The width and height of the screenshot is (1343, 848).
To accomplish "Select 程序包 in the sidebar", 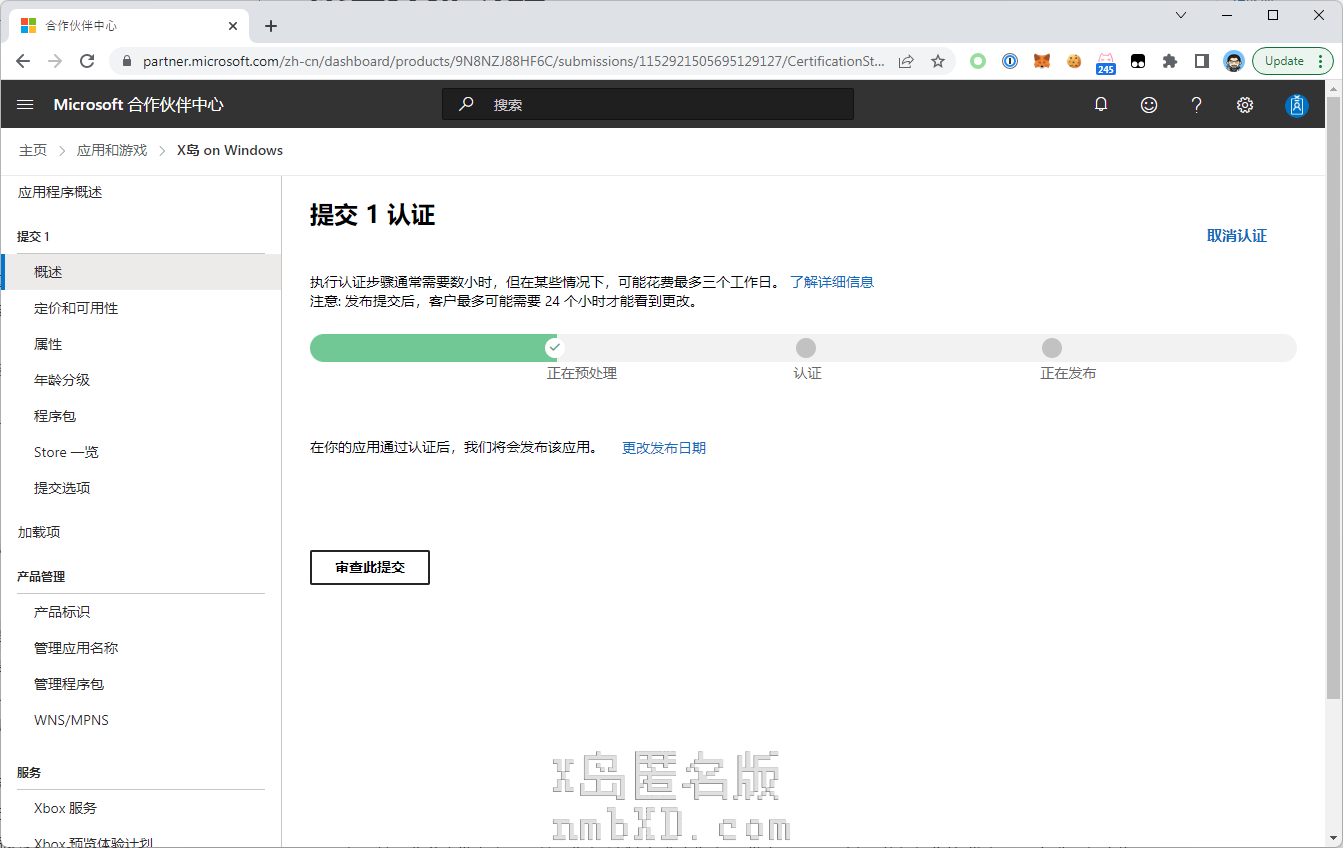I will 55,416.
